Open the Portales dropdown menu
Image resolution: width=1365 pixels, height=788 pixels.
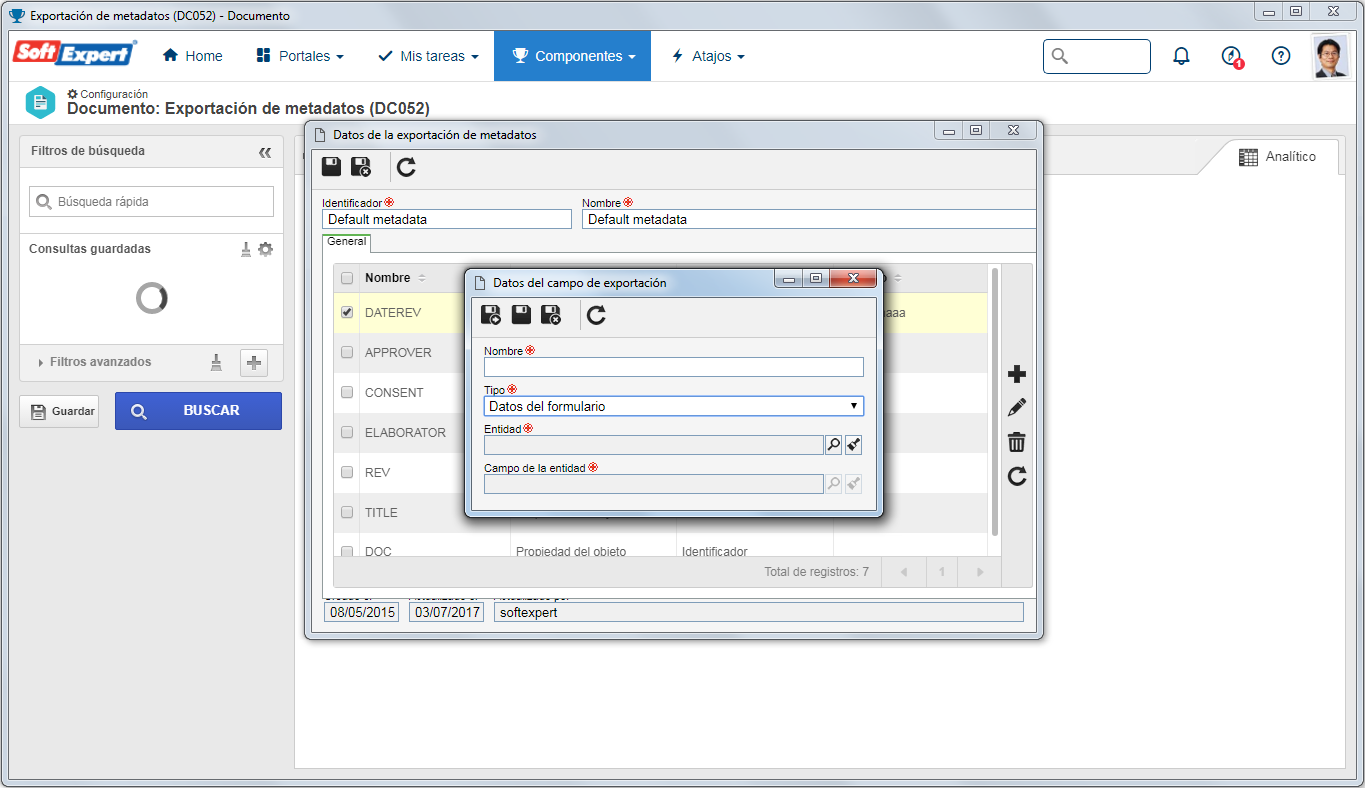(x=300, y=56)
